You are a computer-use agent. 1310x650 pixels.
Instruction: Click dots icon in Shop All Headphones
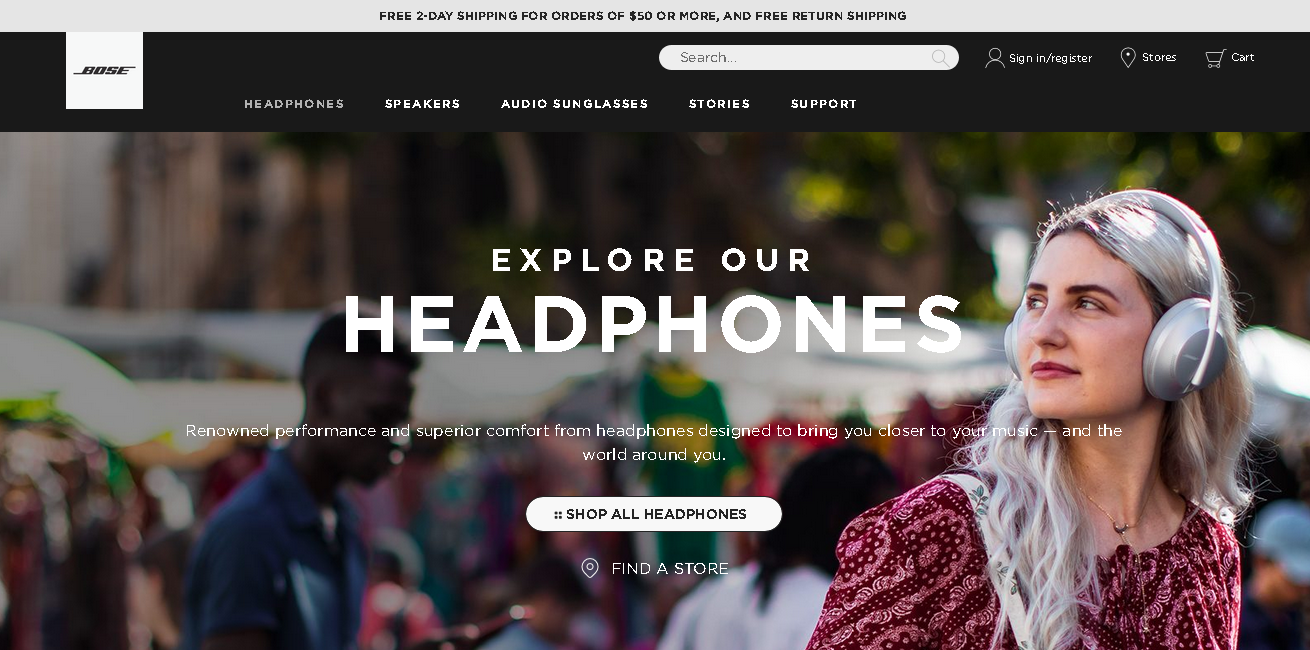click(x=558, y=515)
